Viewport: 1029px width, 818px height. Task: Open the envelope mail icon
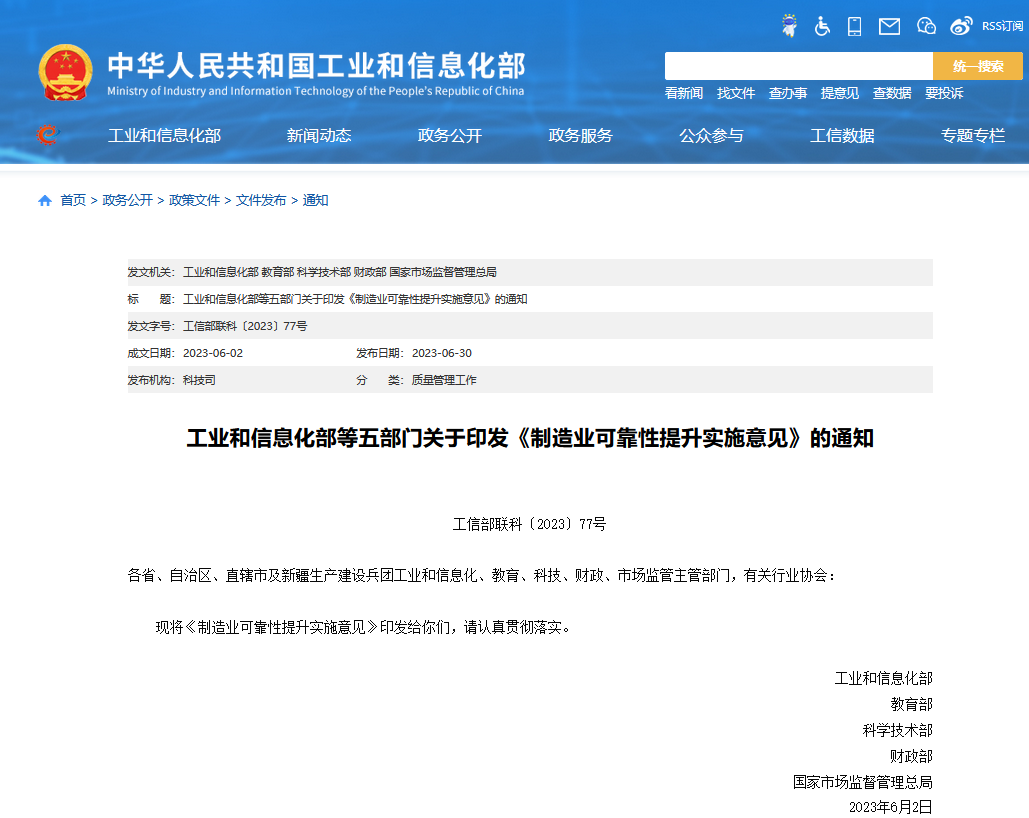[x=889, y=26]
